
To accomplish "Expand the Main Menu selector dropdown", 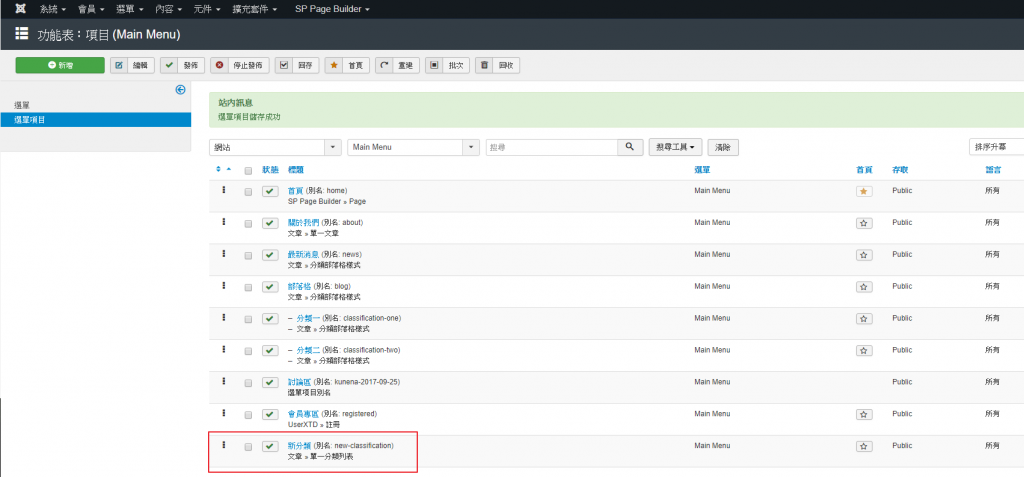I will coord(413,147).
